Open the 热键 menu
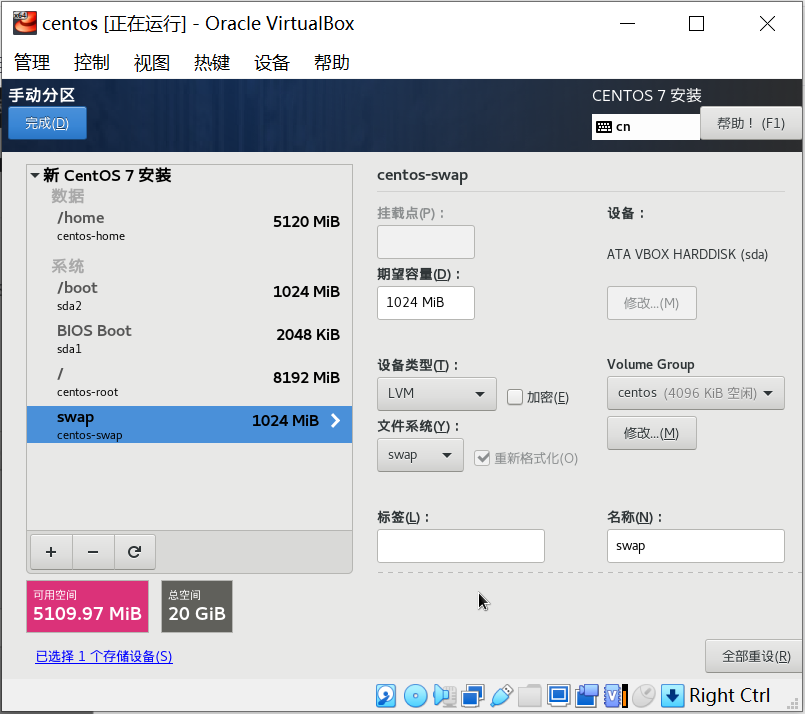The image size is (805, 714). (212, 63)
